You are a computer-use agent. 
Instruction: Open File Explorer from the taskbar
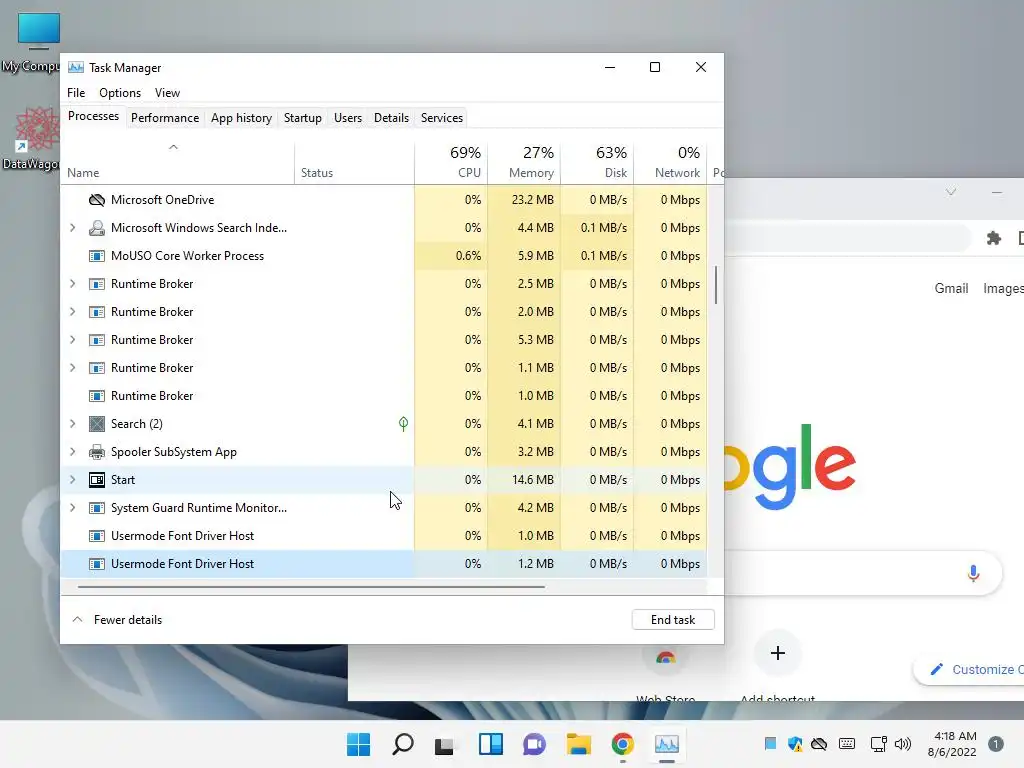(x=579, y=744)
